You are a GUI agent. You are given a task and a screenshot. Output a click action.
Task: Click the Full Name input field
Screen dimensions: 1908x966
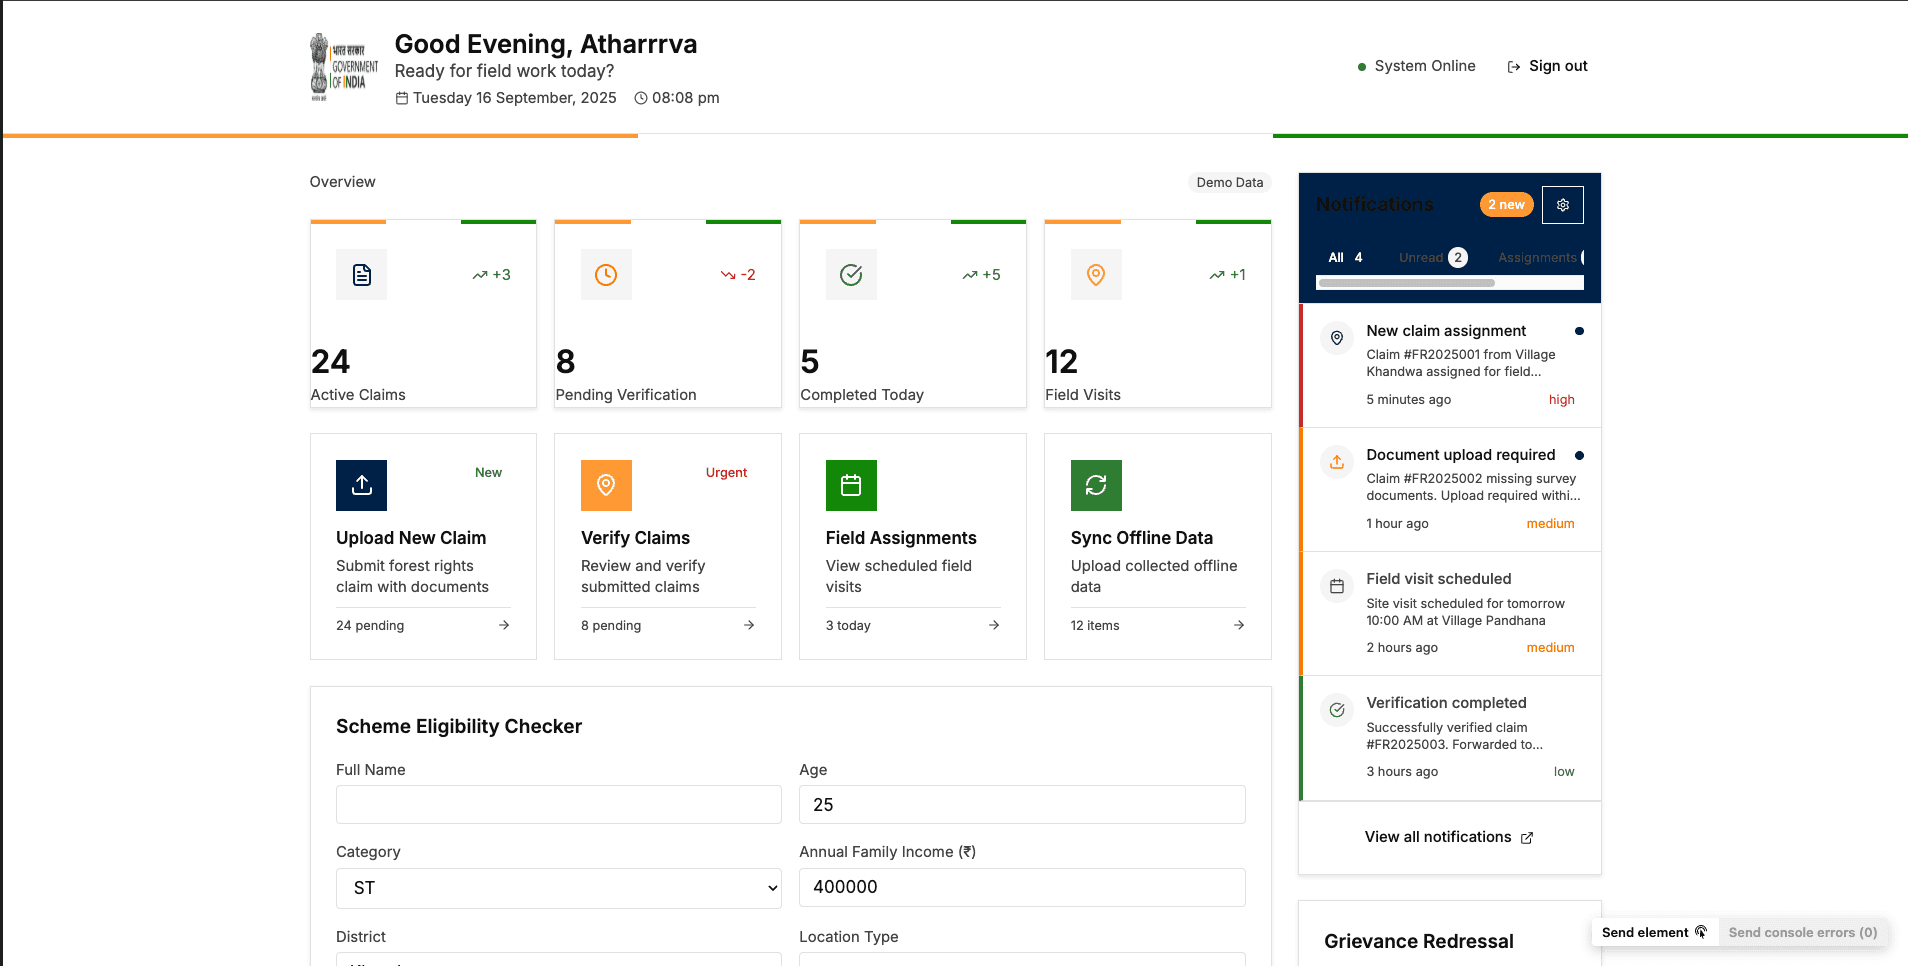pyautogui.click(x=559, y=805)
